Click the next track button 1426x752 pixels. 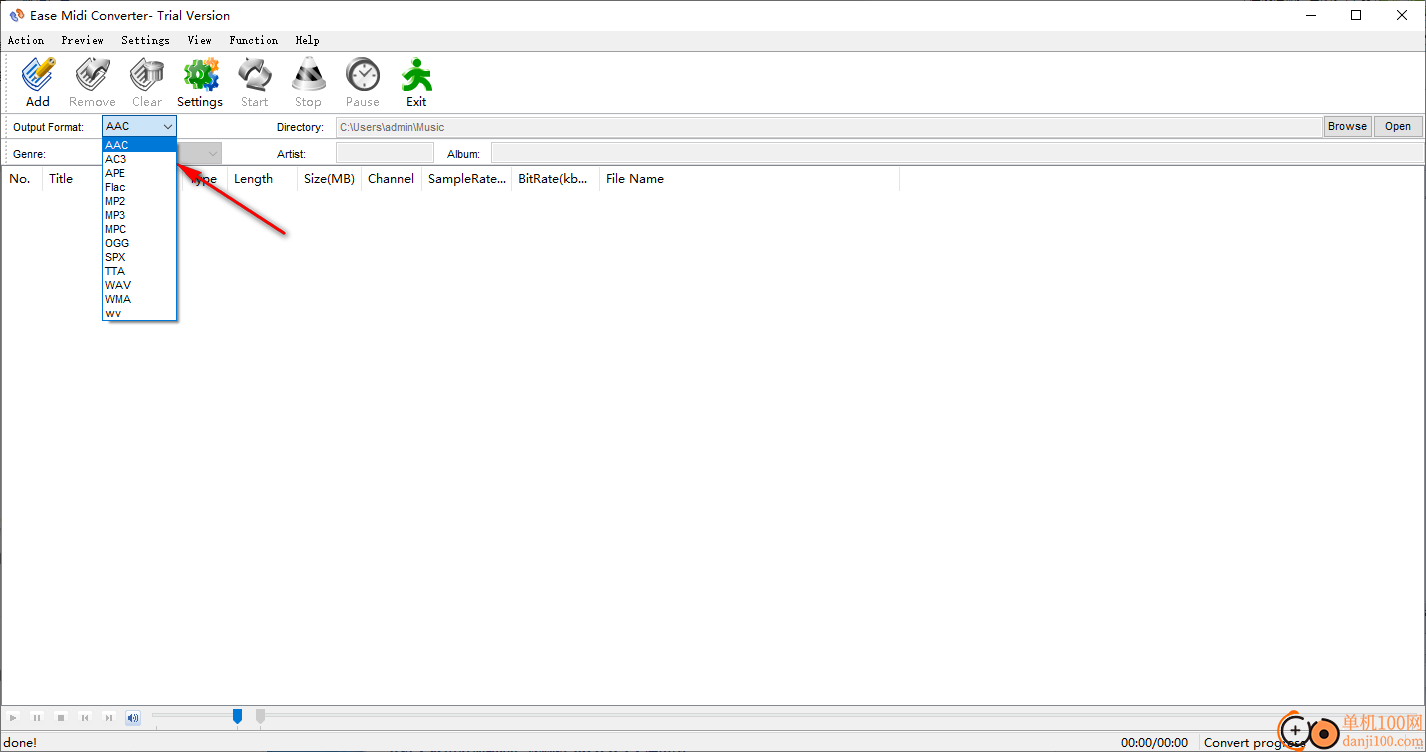click(x=109, y=717)
